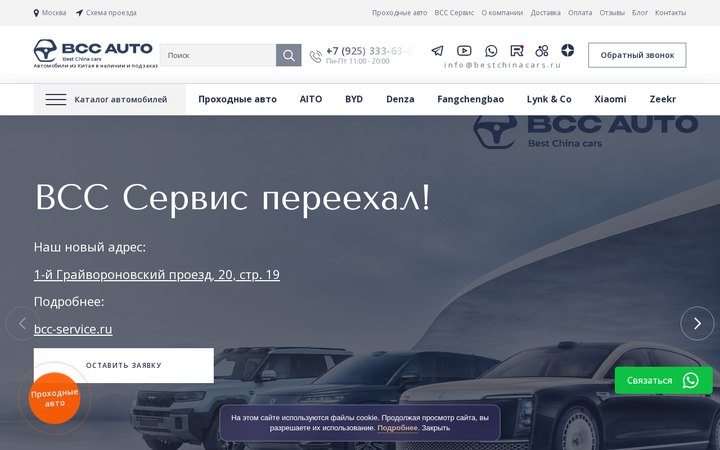This screenshot has width=720, height=450.
Task: Open the О компании link
Action: point(502,13)
